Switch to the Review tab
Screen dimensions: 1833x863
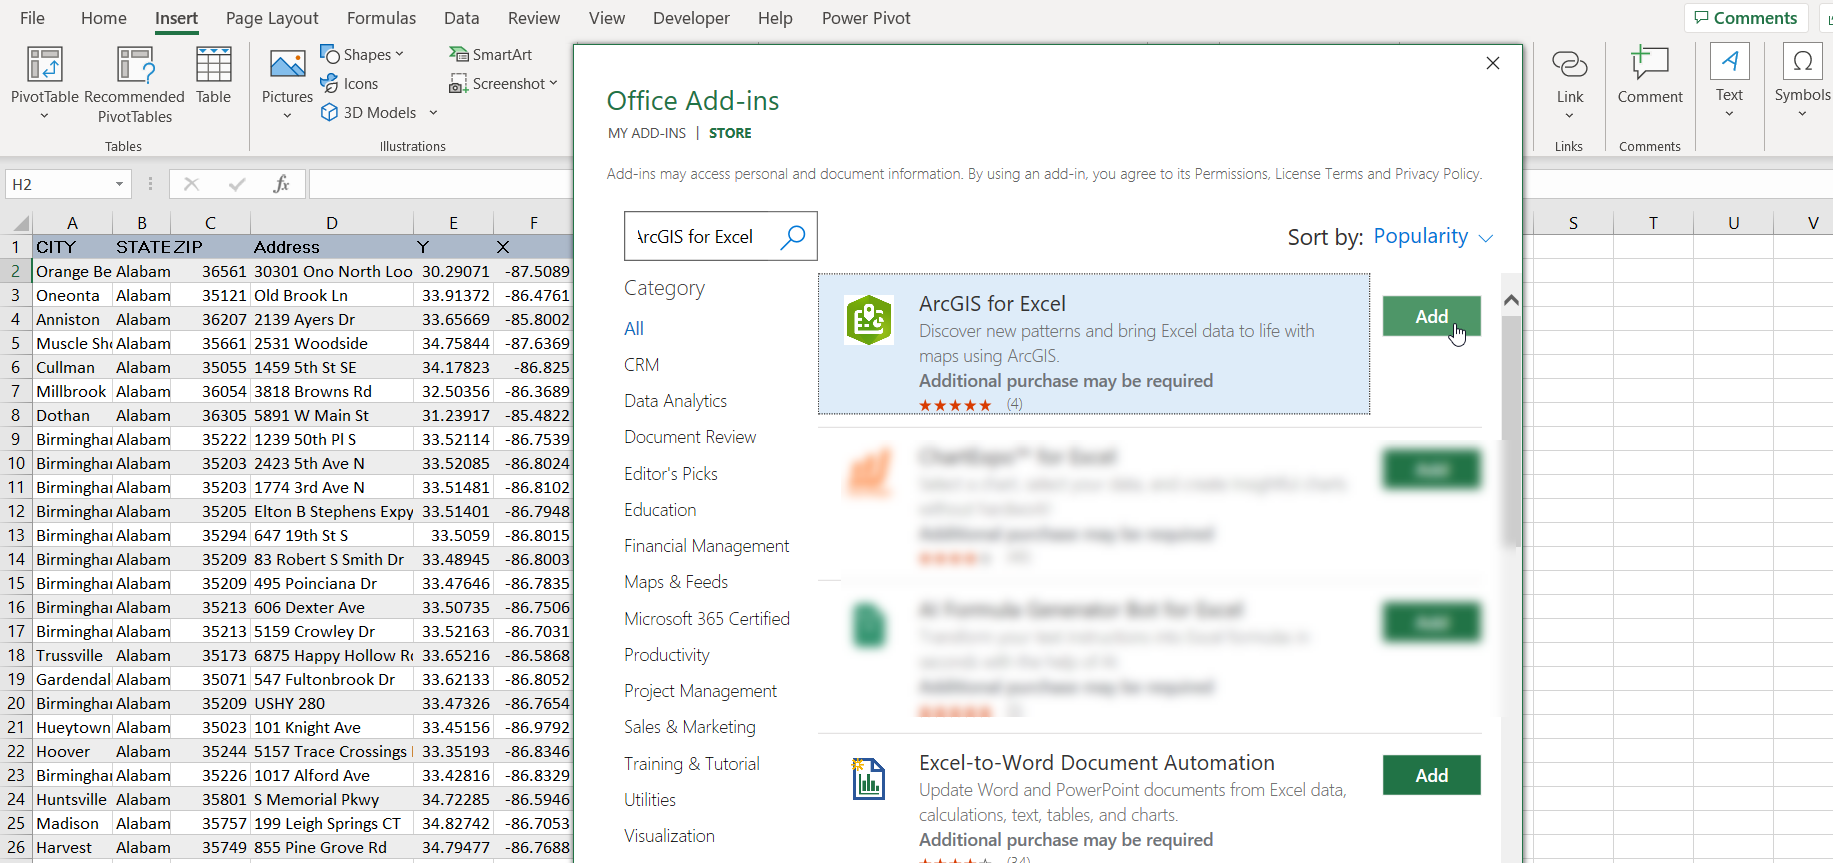534,18
